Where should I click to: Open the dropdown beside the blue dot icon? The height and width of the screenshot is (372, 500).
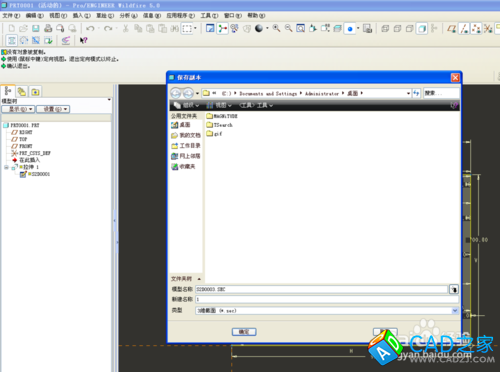[x=359, y=29]
